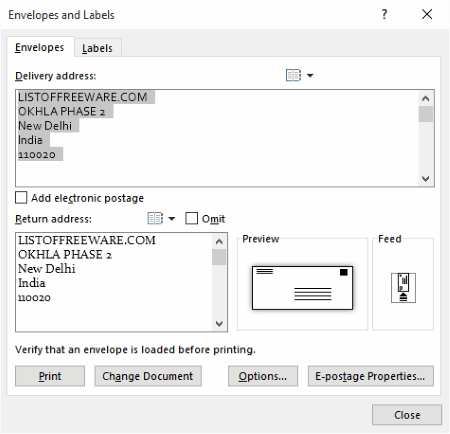Expand the delivery address book dropdown arrow

pyautogui.click(x=310, y=75)
